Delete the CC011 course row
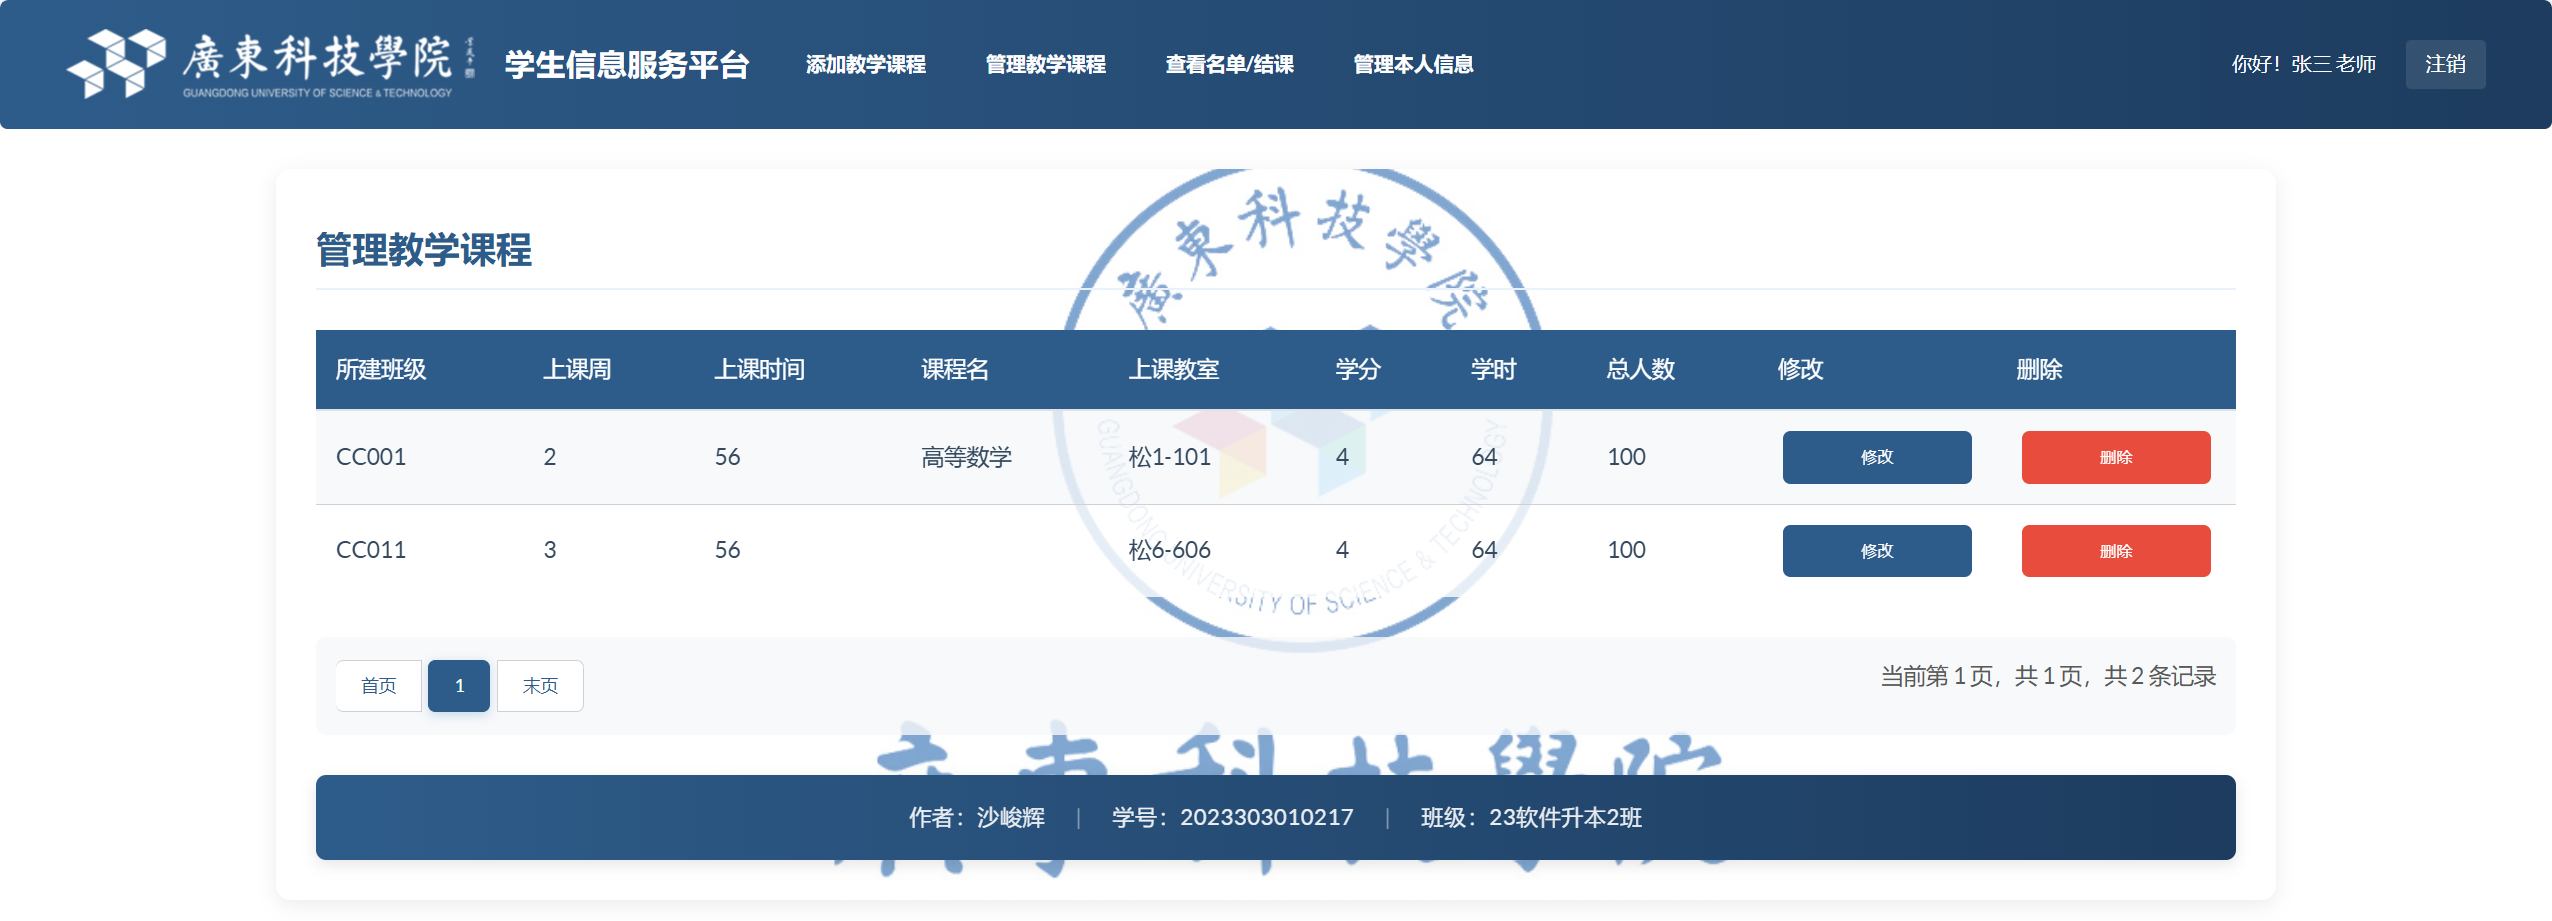The height and width of the screenshot is (921, 2552). coord(2115,551)
